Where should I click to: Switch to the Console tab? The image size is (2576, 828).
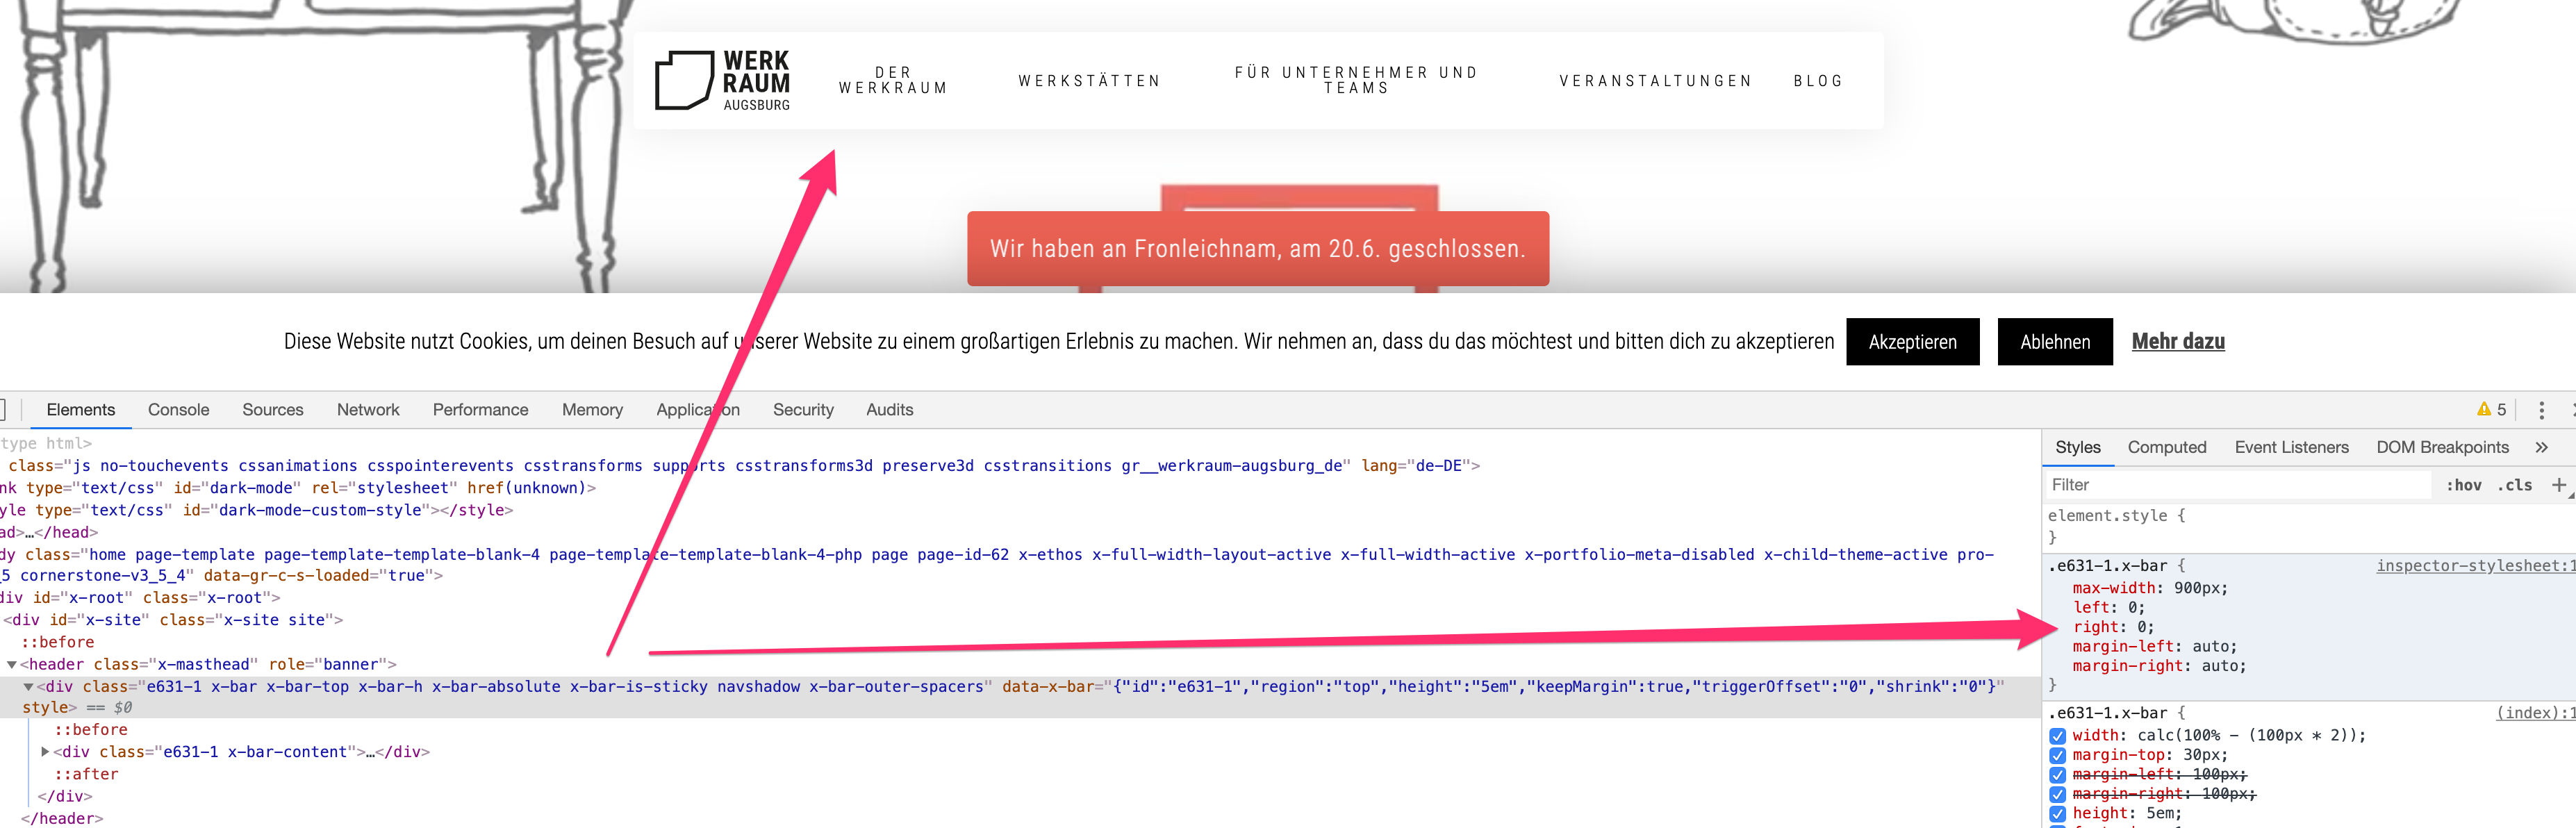point(178,410)
